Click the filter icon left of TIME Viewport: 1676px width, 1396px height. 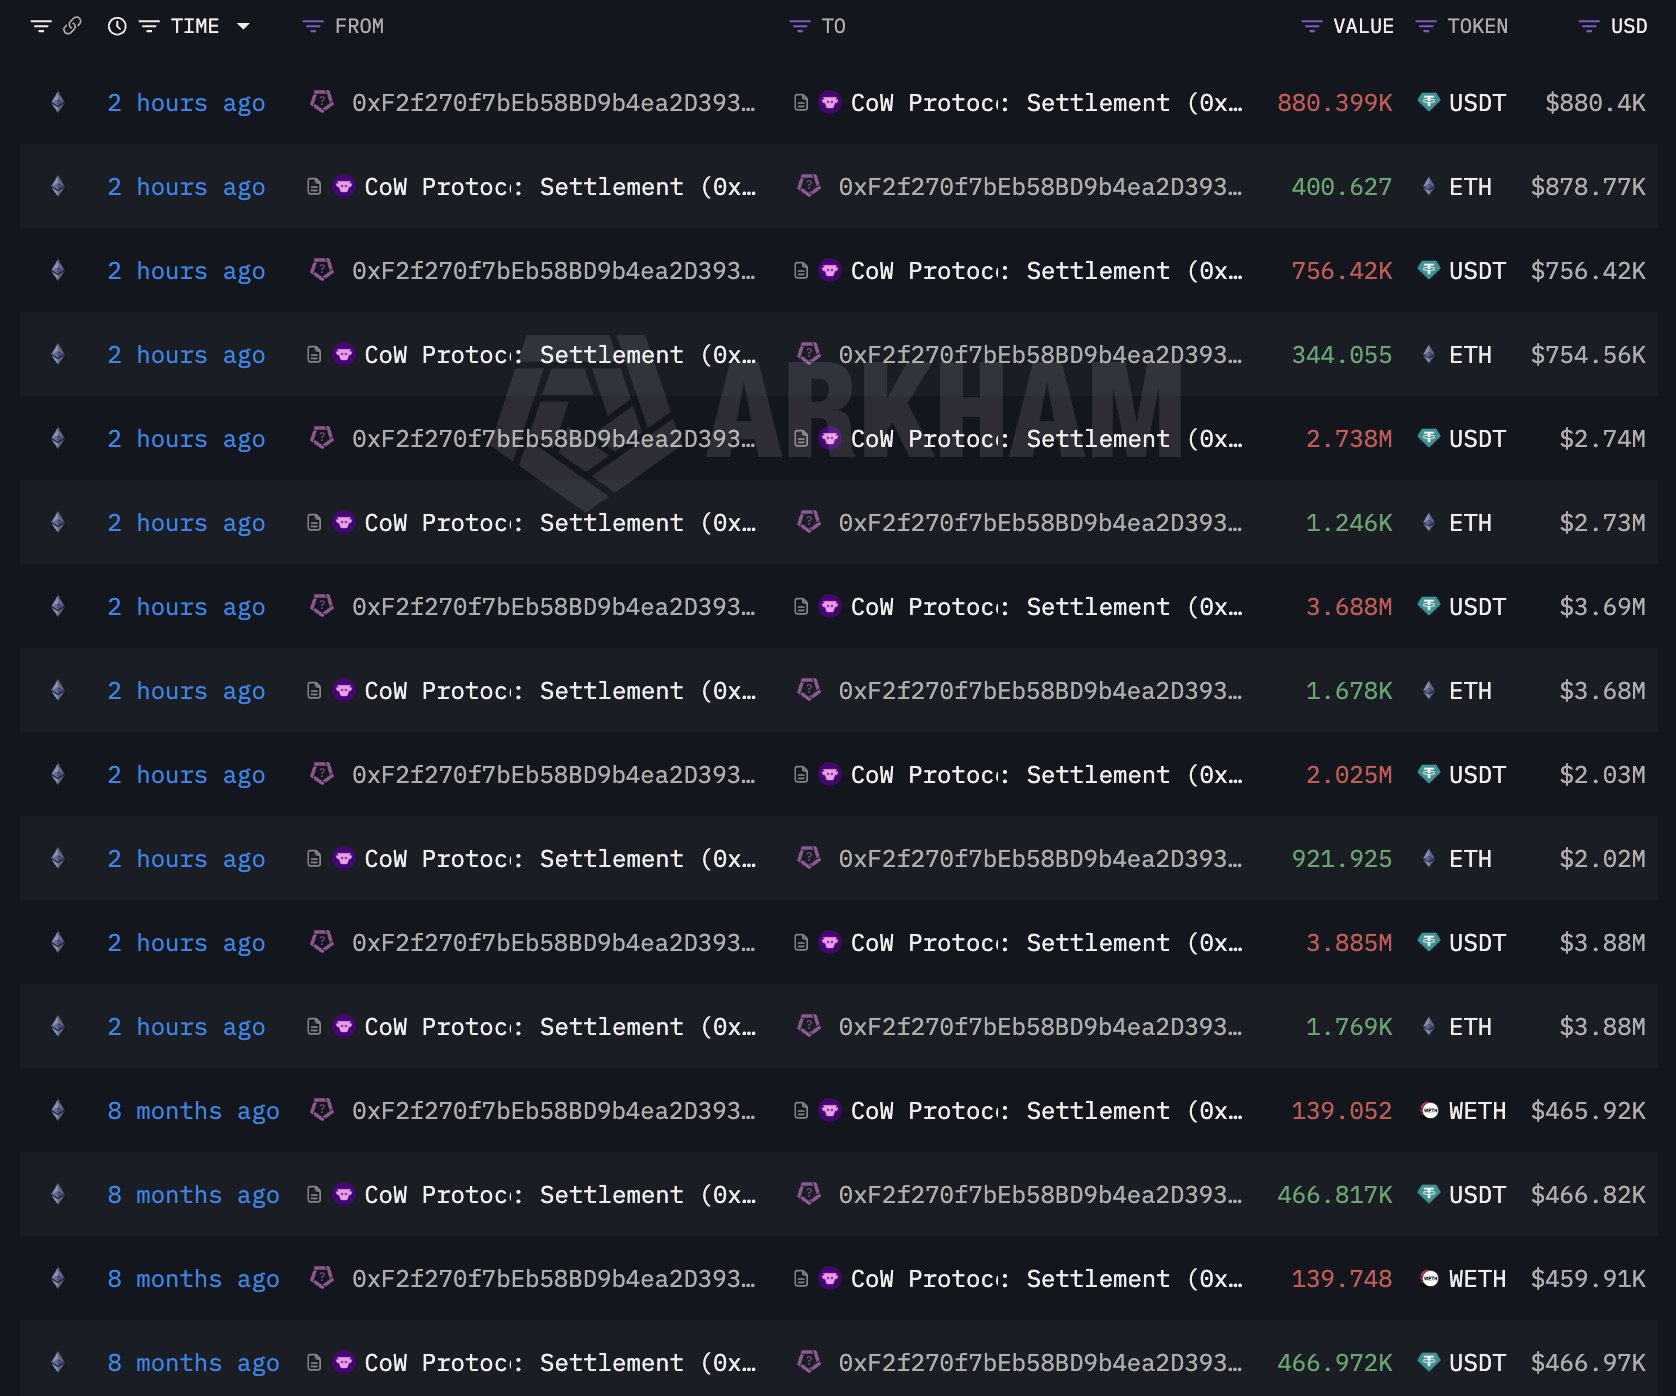(x=149, y=26)
